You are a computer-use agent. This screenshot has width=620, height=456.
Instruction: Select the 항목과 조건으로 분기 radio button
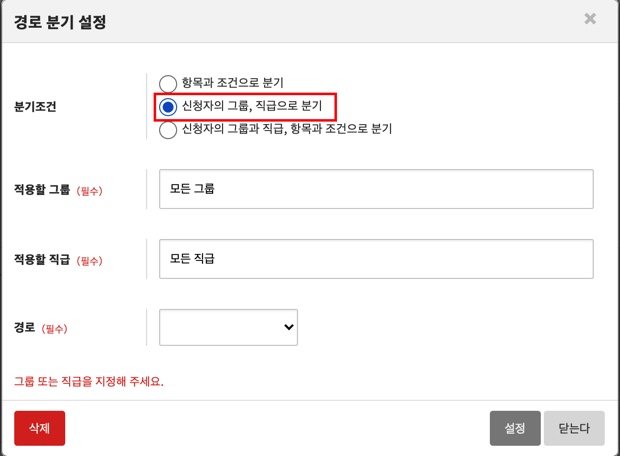pyautogui.click(x=168, y=83)
